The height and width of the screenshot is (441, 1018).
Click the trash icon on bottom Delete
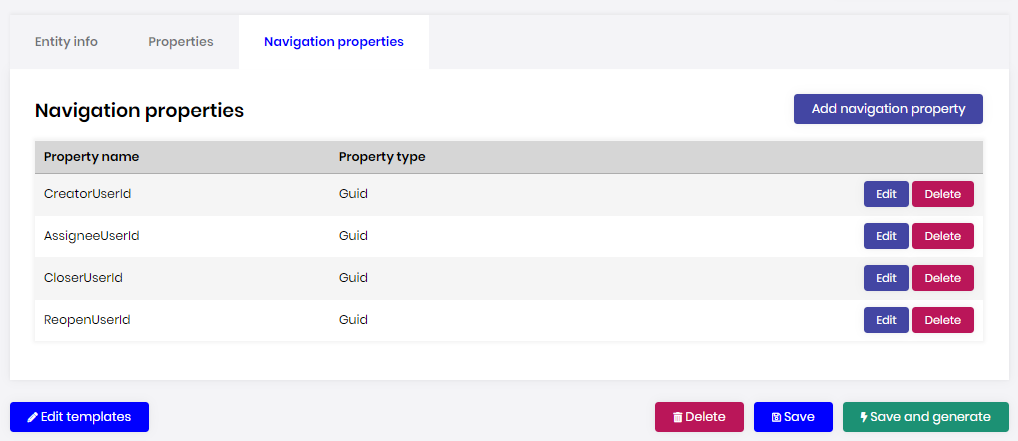(x=678, y=417)
